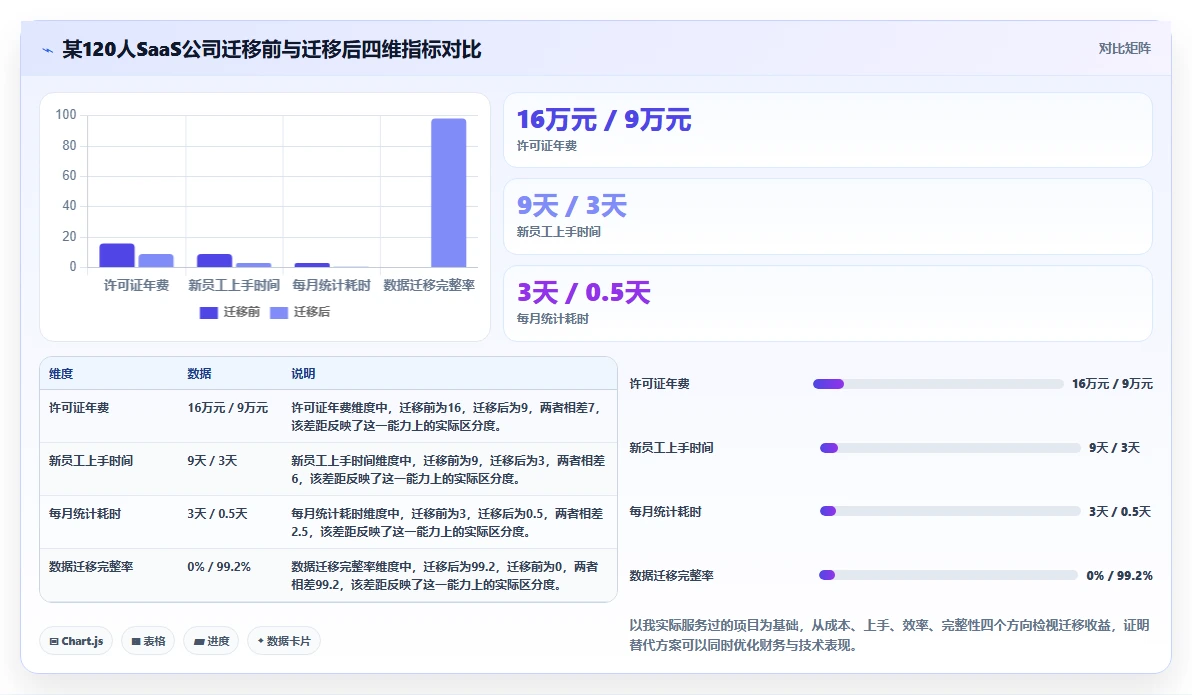Click the 新员工上手时间 progress bar

950,448
